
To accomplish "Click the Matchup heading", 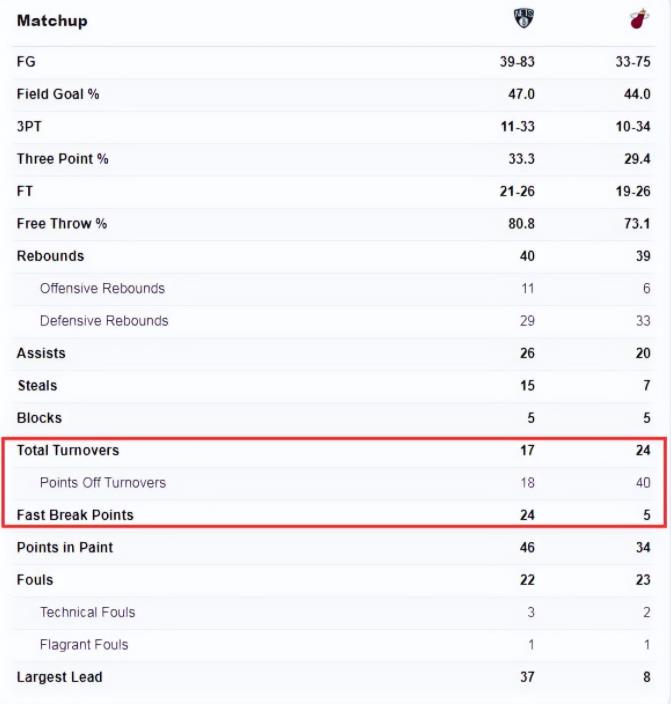I will [x=52, y=20].
